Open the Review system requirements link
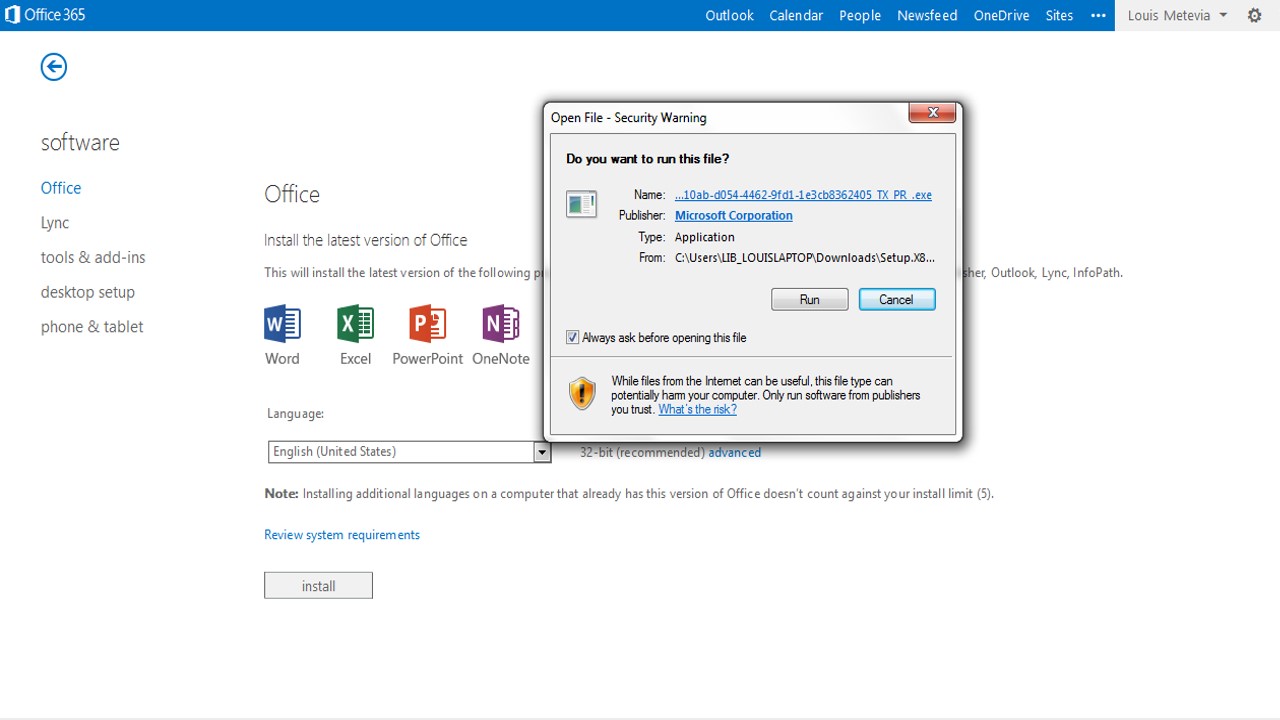The width and height of the screenshot is (1280, 720). (342, 535)
